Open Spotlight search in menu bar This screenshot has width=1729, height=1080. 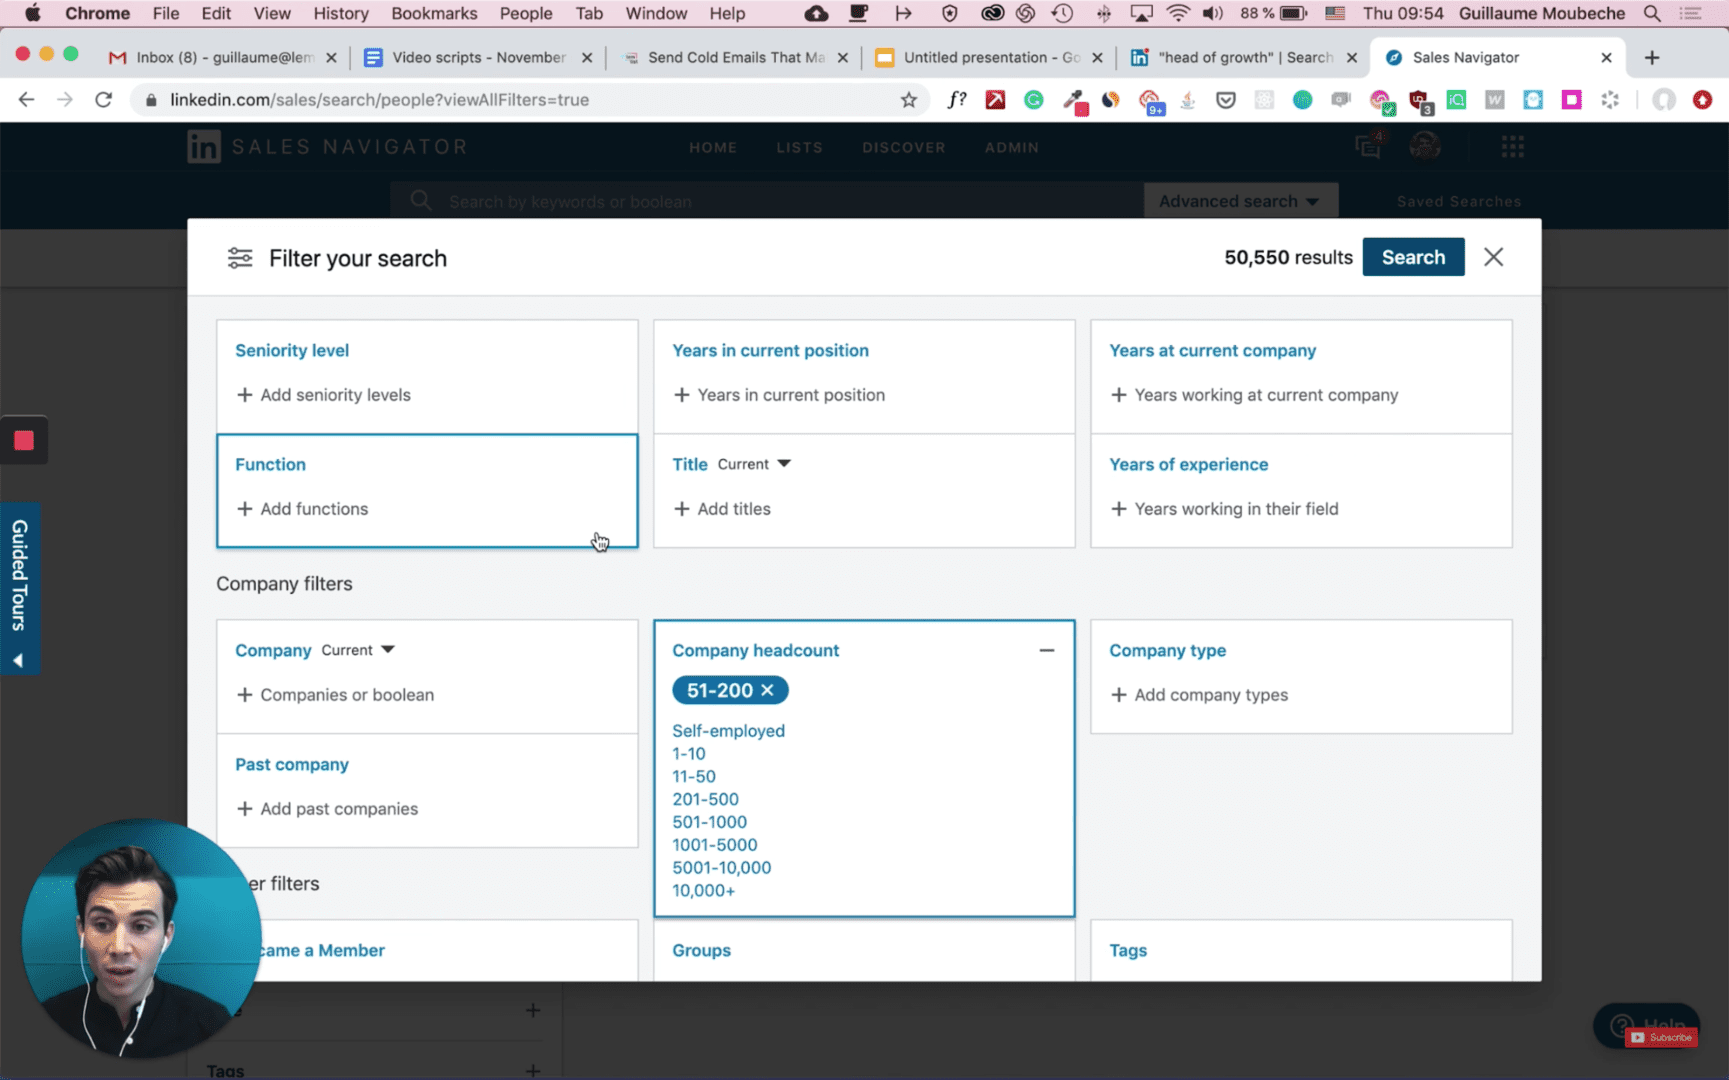coord(1652,13)
